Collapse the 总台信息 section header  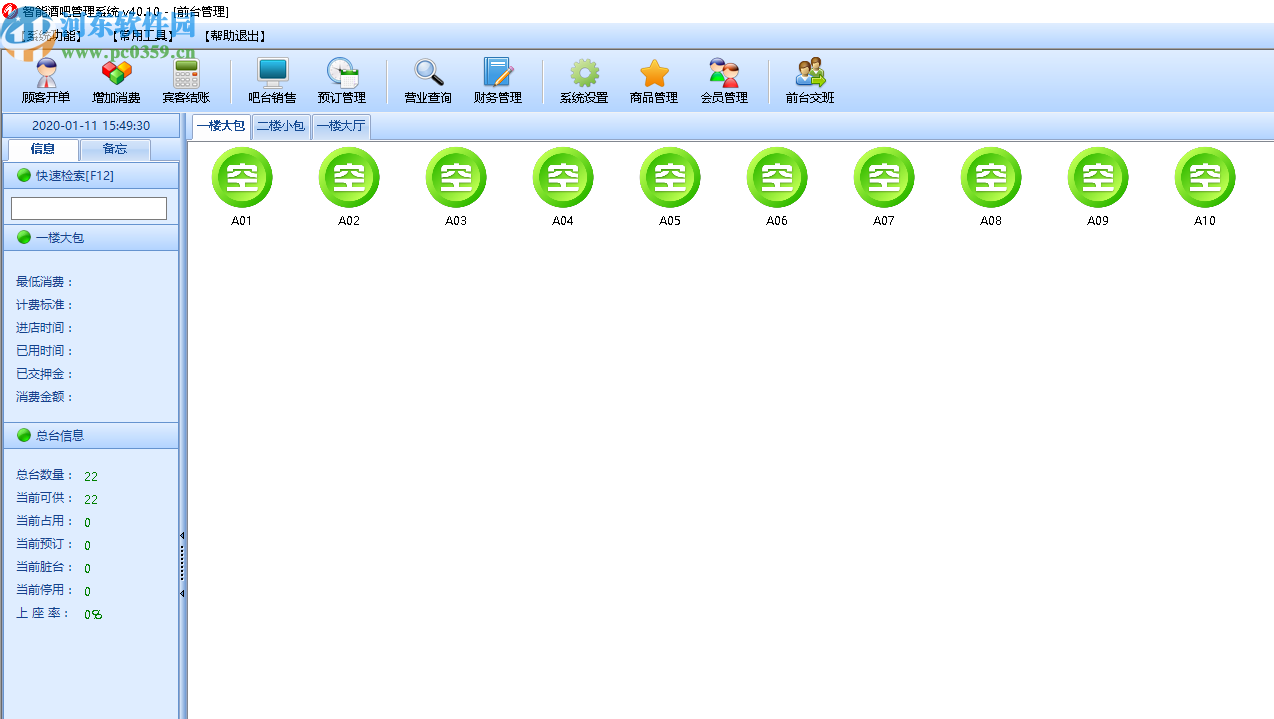[x=90, y=435]
